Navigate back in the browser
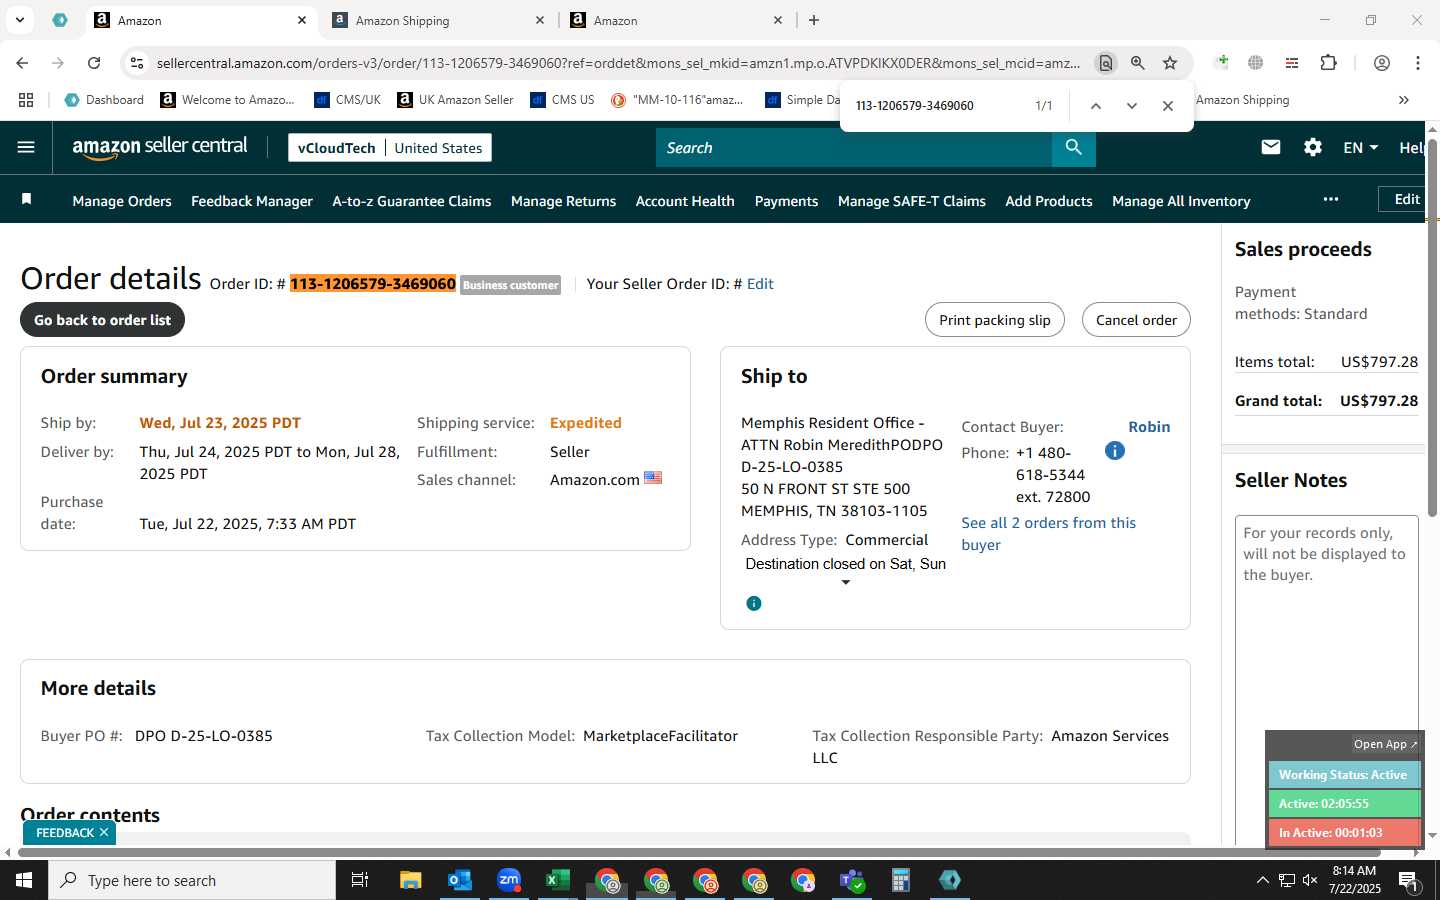The height and width of the screenshot is (900, 1440). (x=22, y=63)
